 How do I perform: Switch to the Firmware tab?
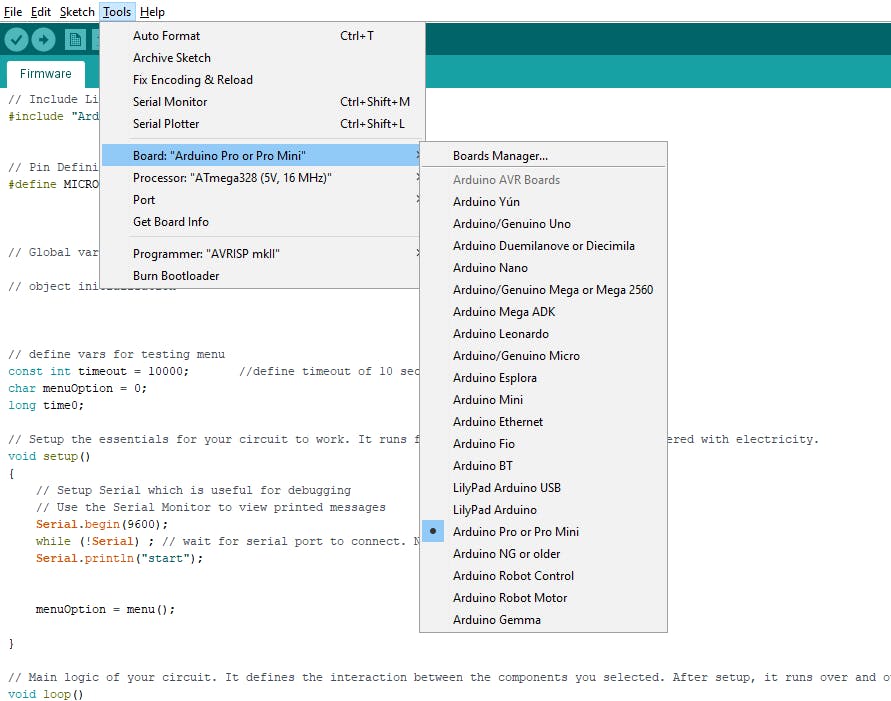pyautogui.click(x=46, y=74)
